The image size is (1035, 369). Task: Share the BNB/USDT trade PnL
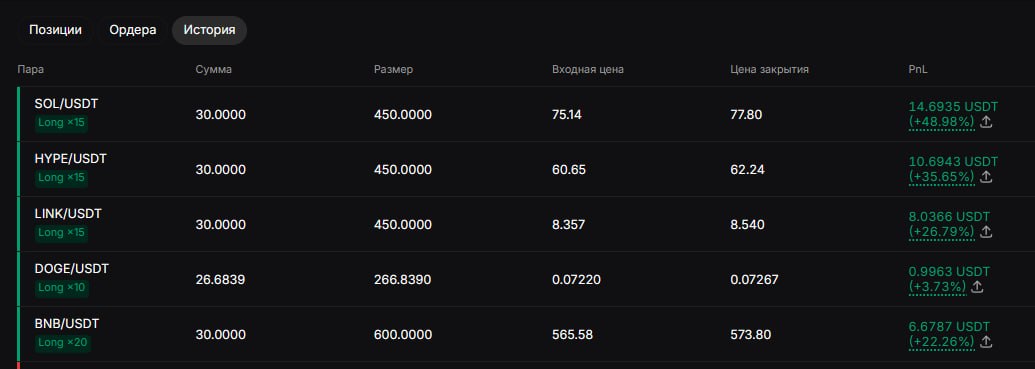click(x=985, y=342)
